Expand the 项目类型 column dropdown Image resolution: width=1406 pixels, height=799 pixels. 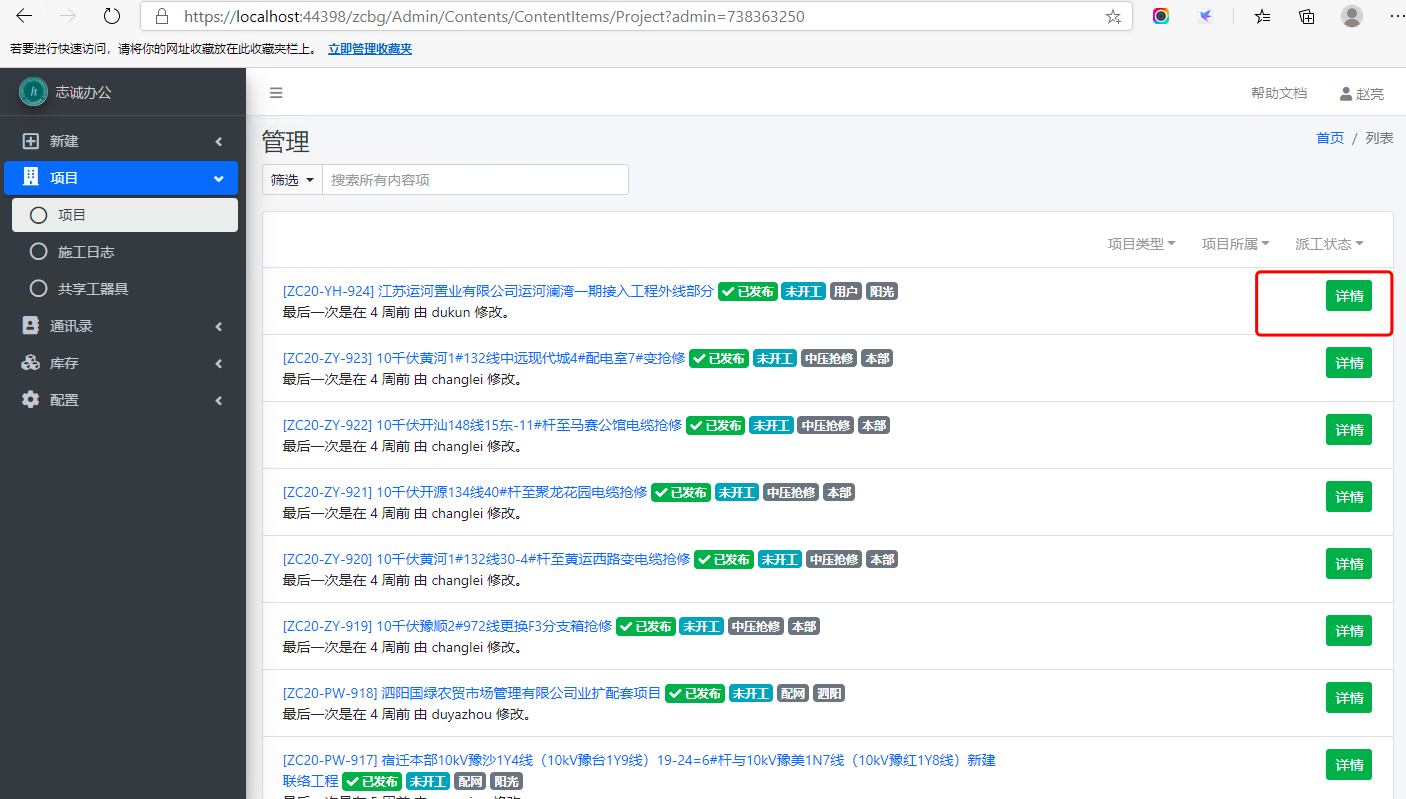(1141, 243)
